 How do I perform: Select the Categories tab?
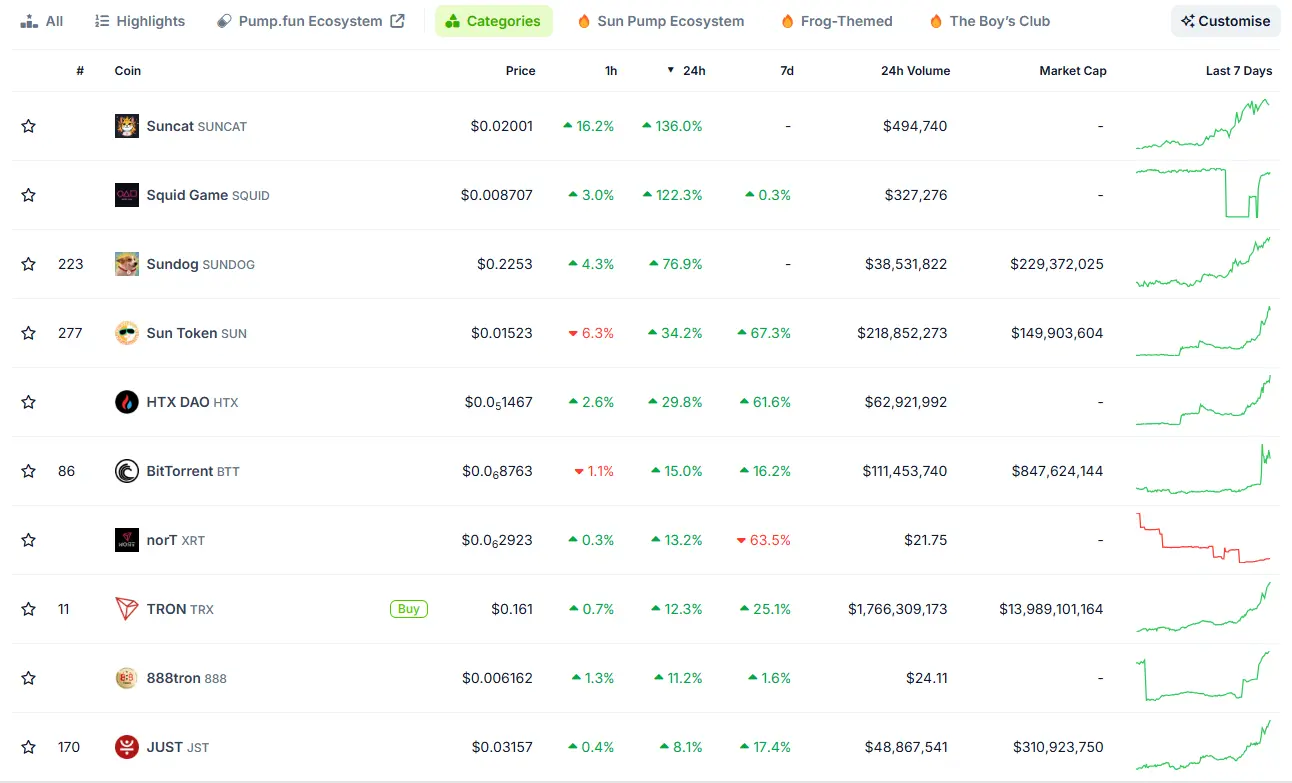pyautogui.click(x=494, y=21)
